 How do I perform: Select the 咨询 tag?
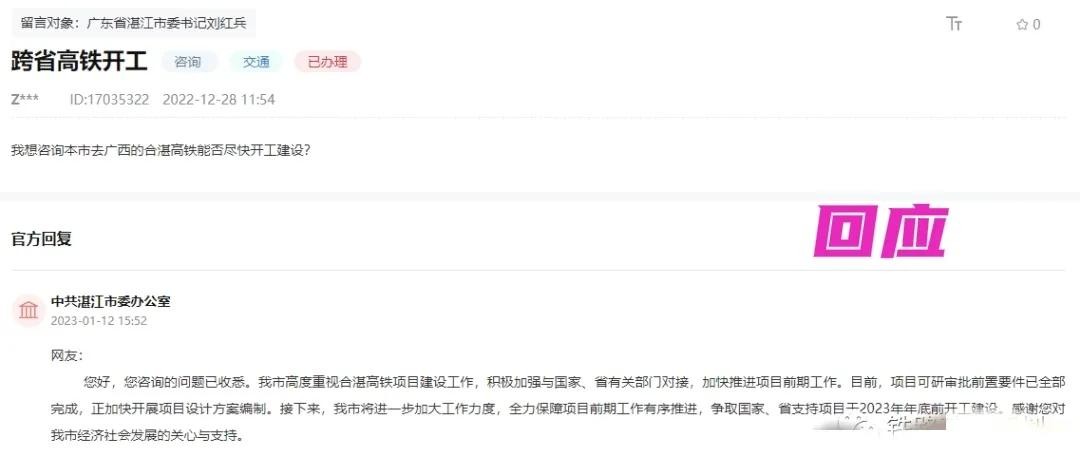click(188, 62)
